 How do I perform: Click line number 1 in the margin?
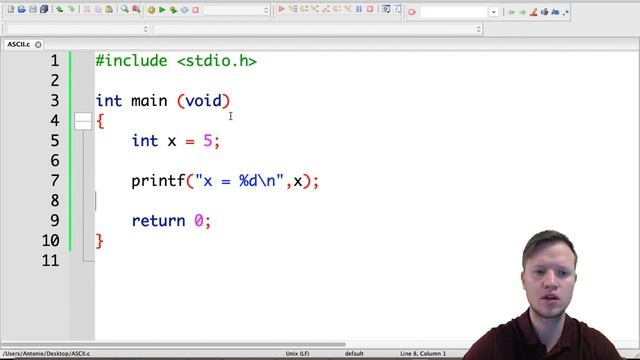(x=55, y=61)
